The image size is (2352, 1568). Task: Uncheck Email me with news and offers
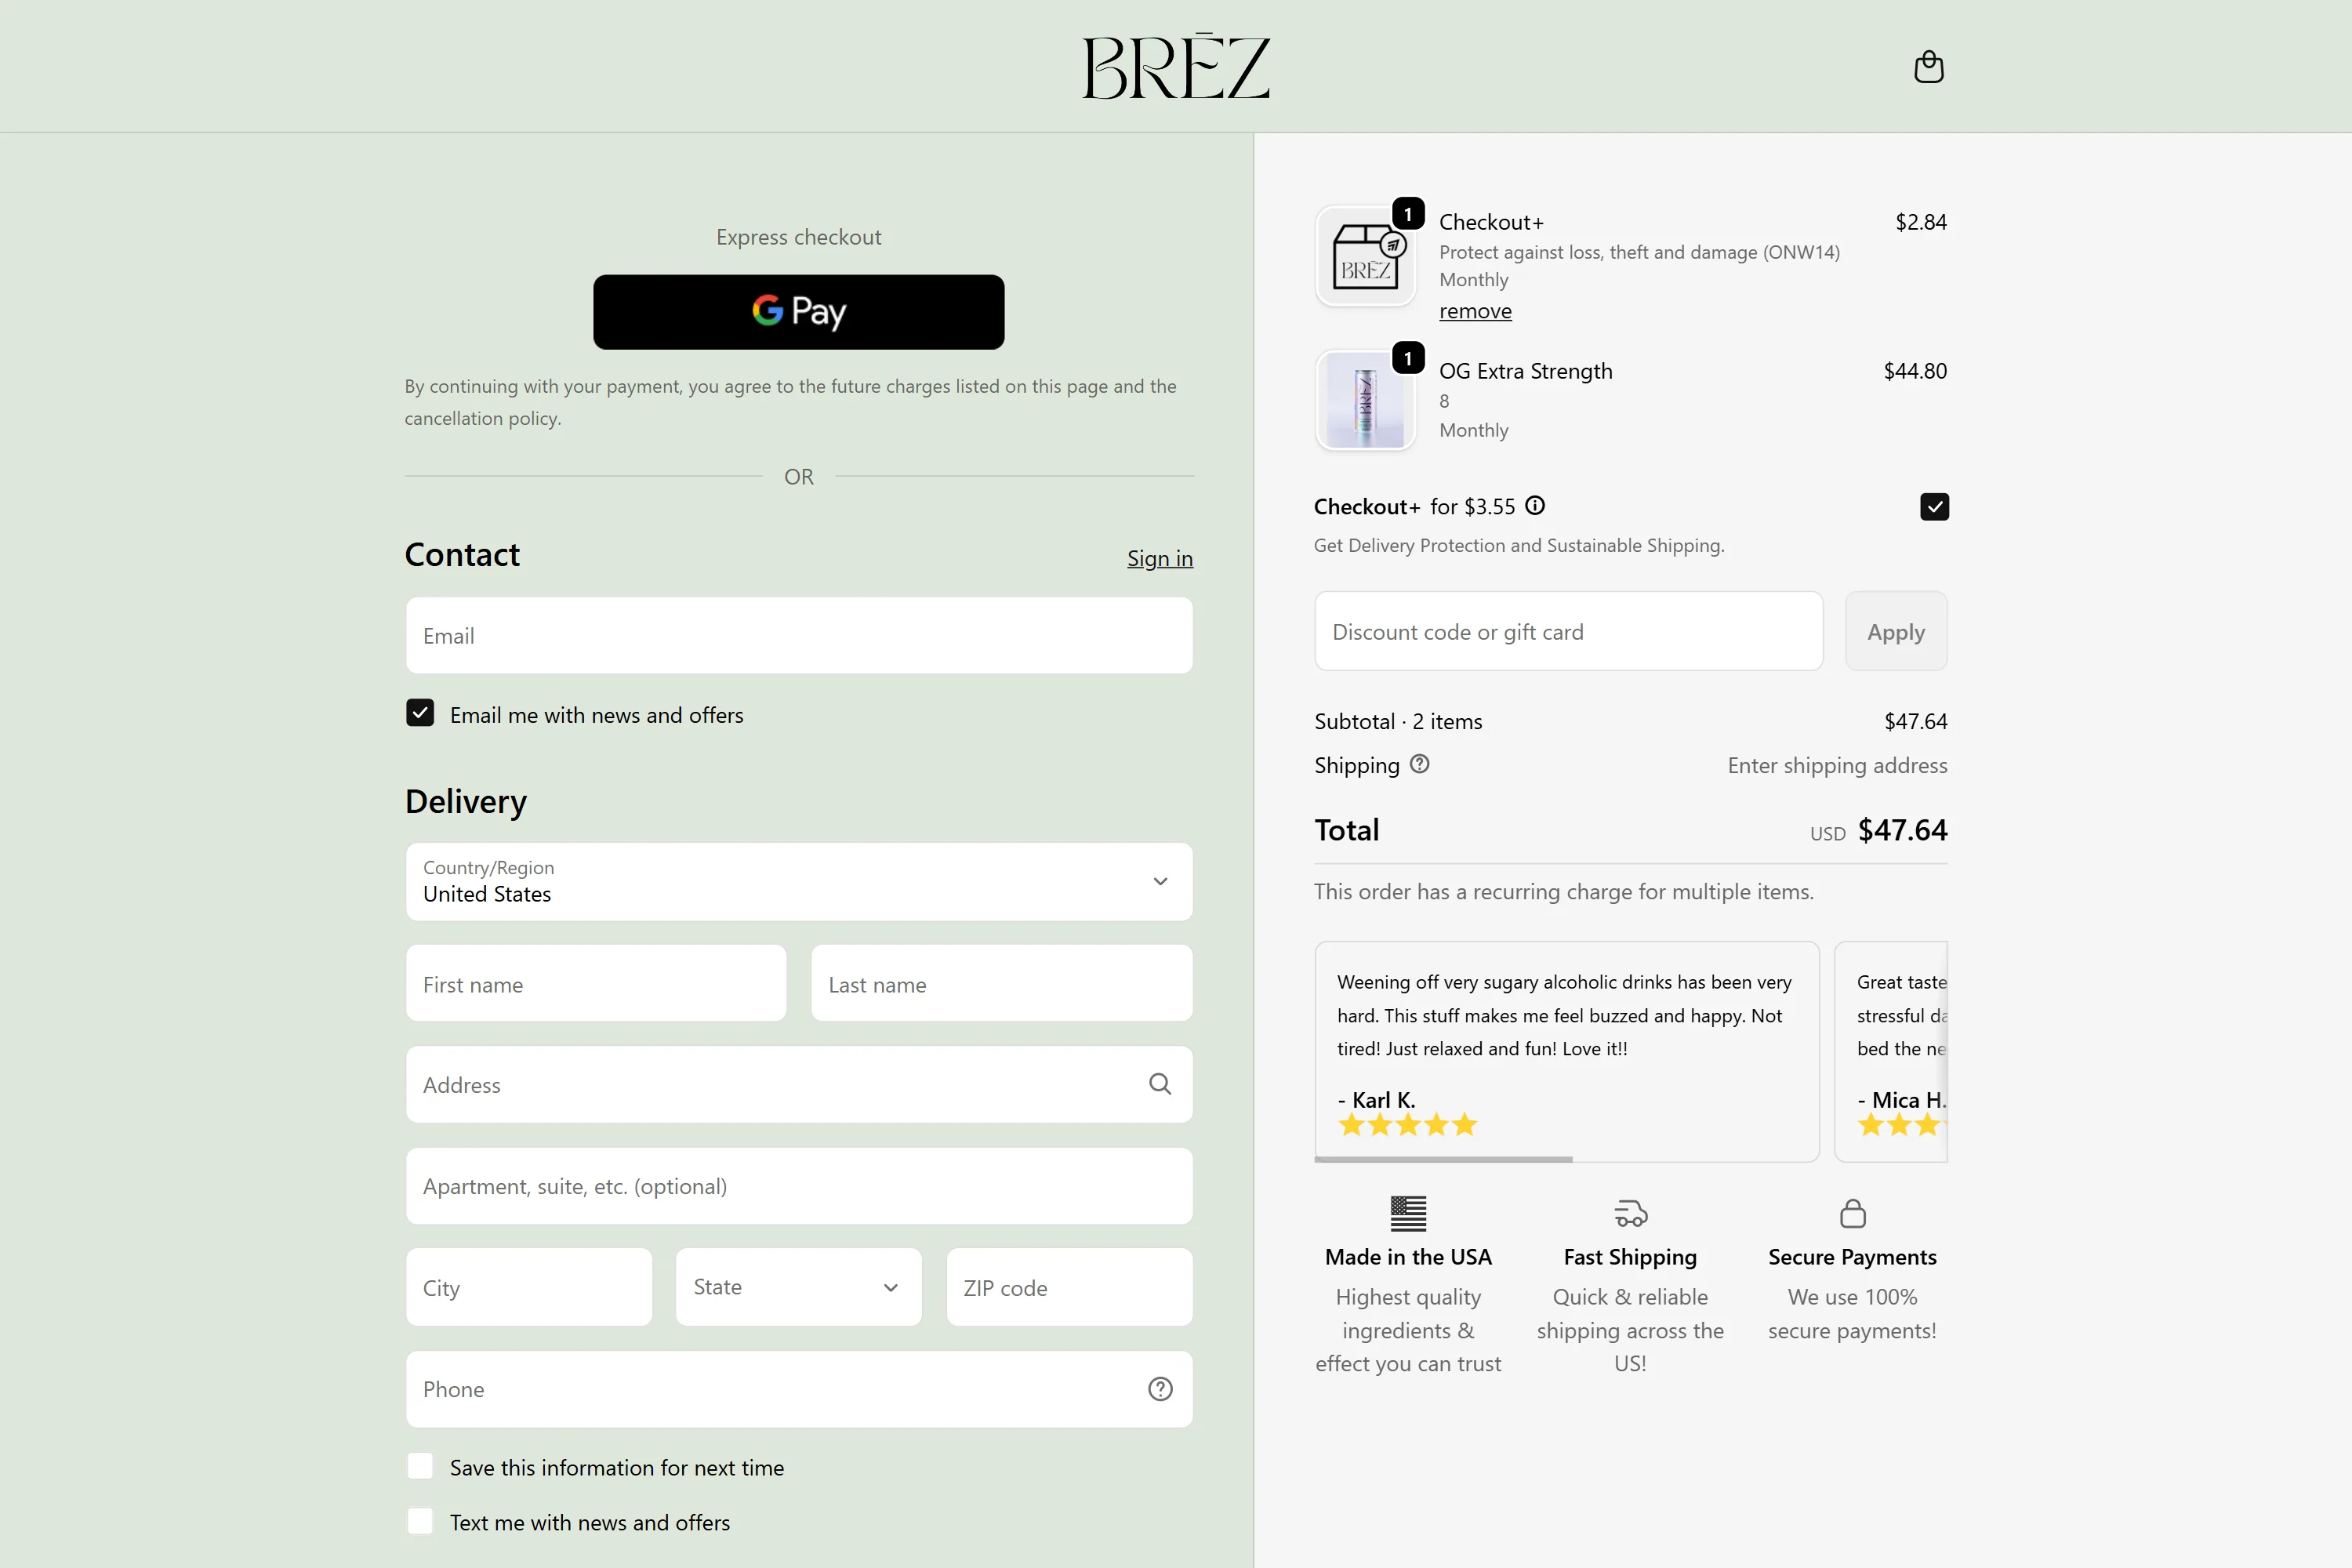[420, 714]
